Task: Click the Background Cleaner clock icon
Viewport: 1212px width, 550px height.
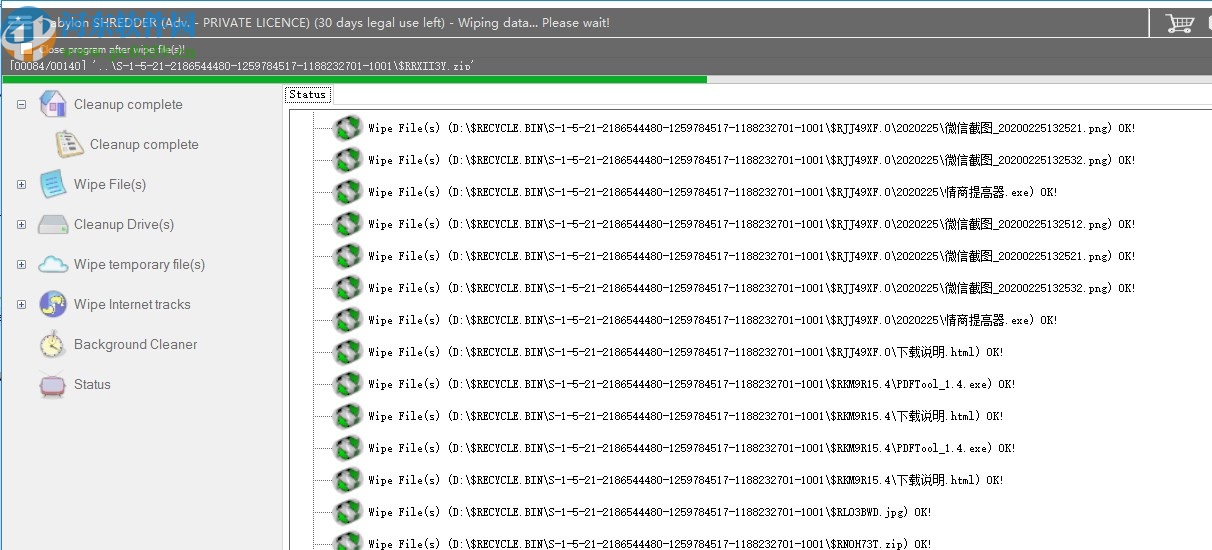Action: click(52, 344)
